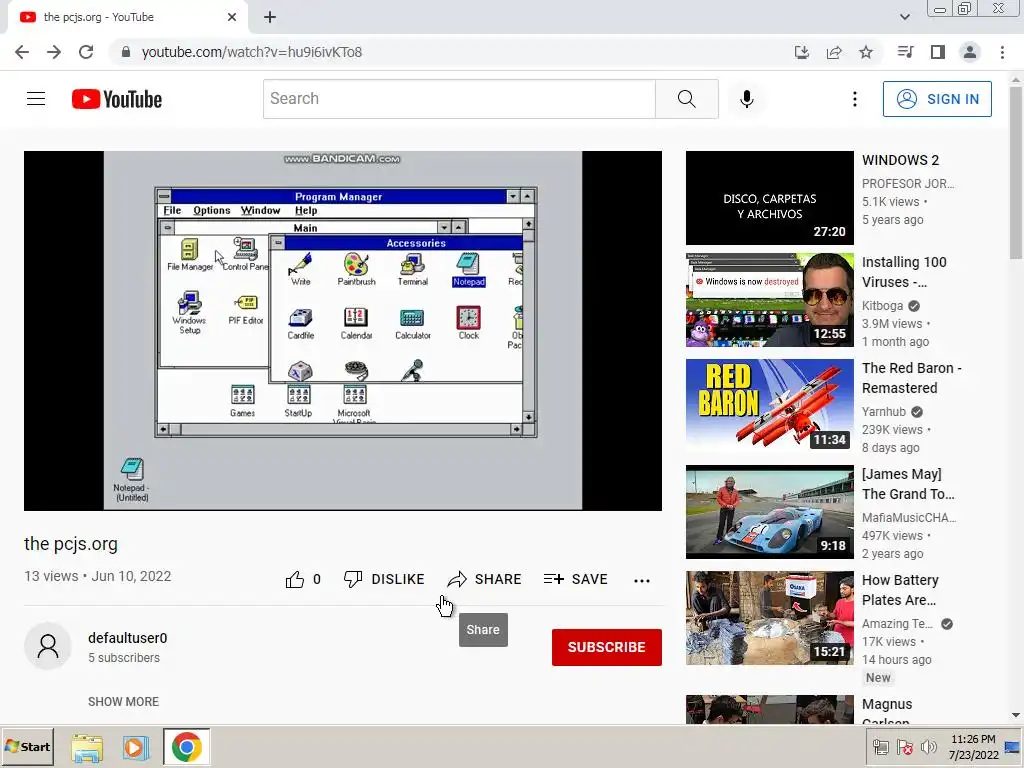Click the Chrome taskbar icon
1024x768 pixels.
pyautogui.click(x=187, y=746)
